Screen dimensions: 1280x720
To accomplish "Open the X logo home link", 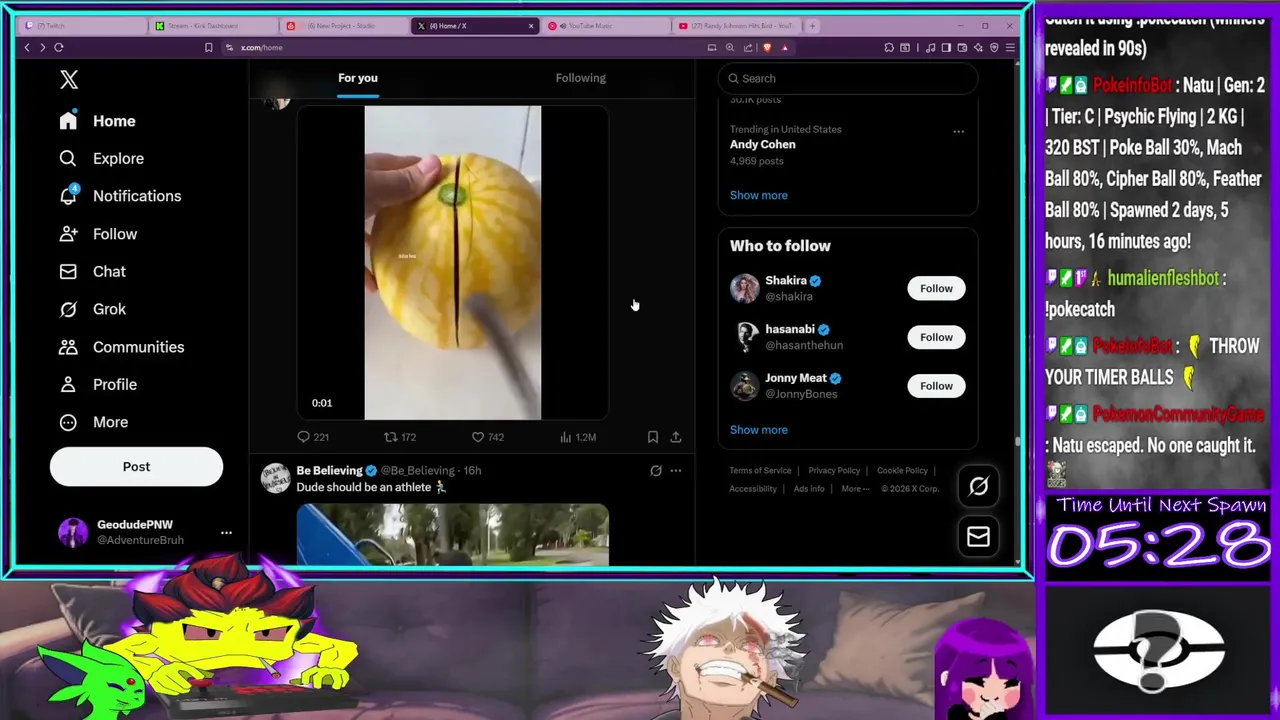I will click(x=69, y=79).
